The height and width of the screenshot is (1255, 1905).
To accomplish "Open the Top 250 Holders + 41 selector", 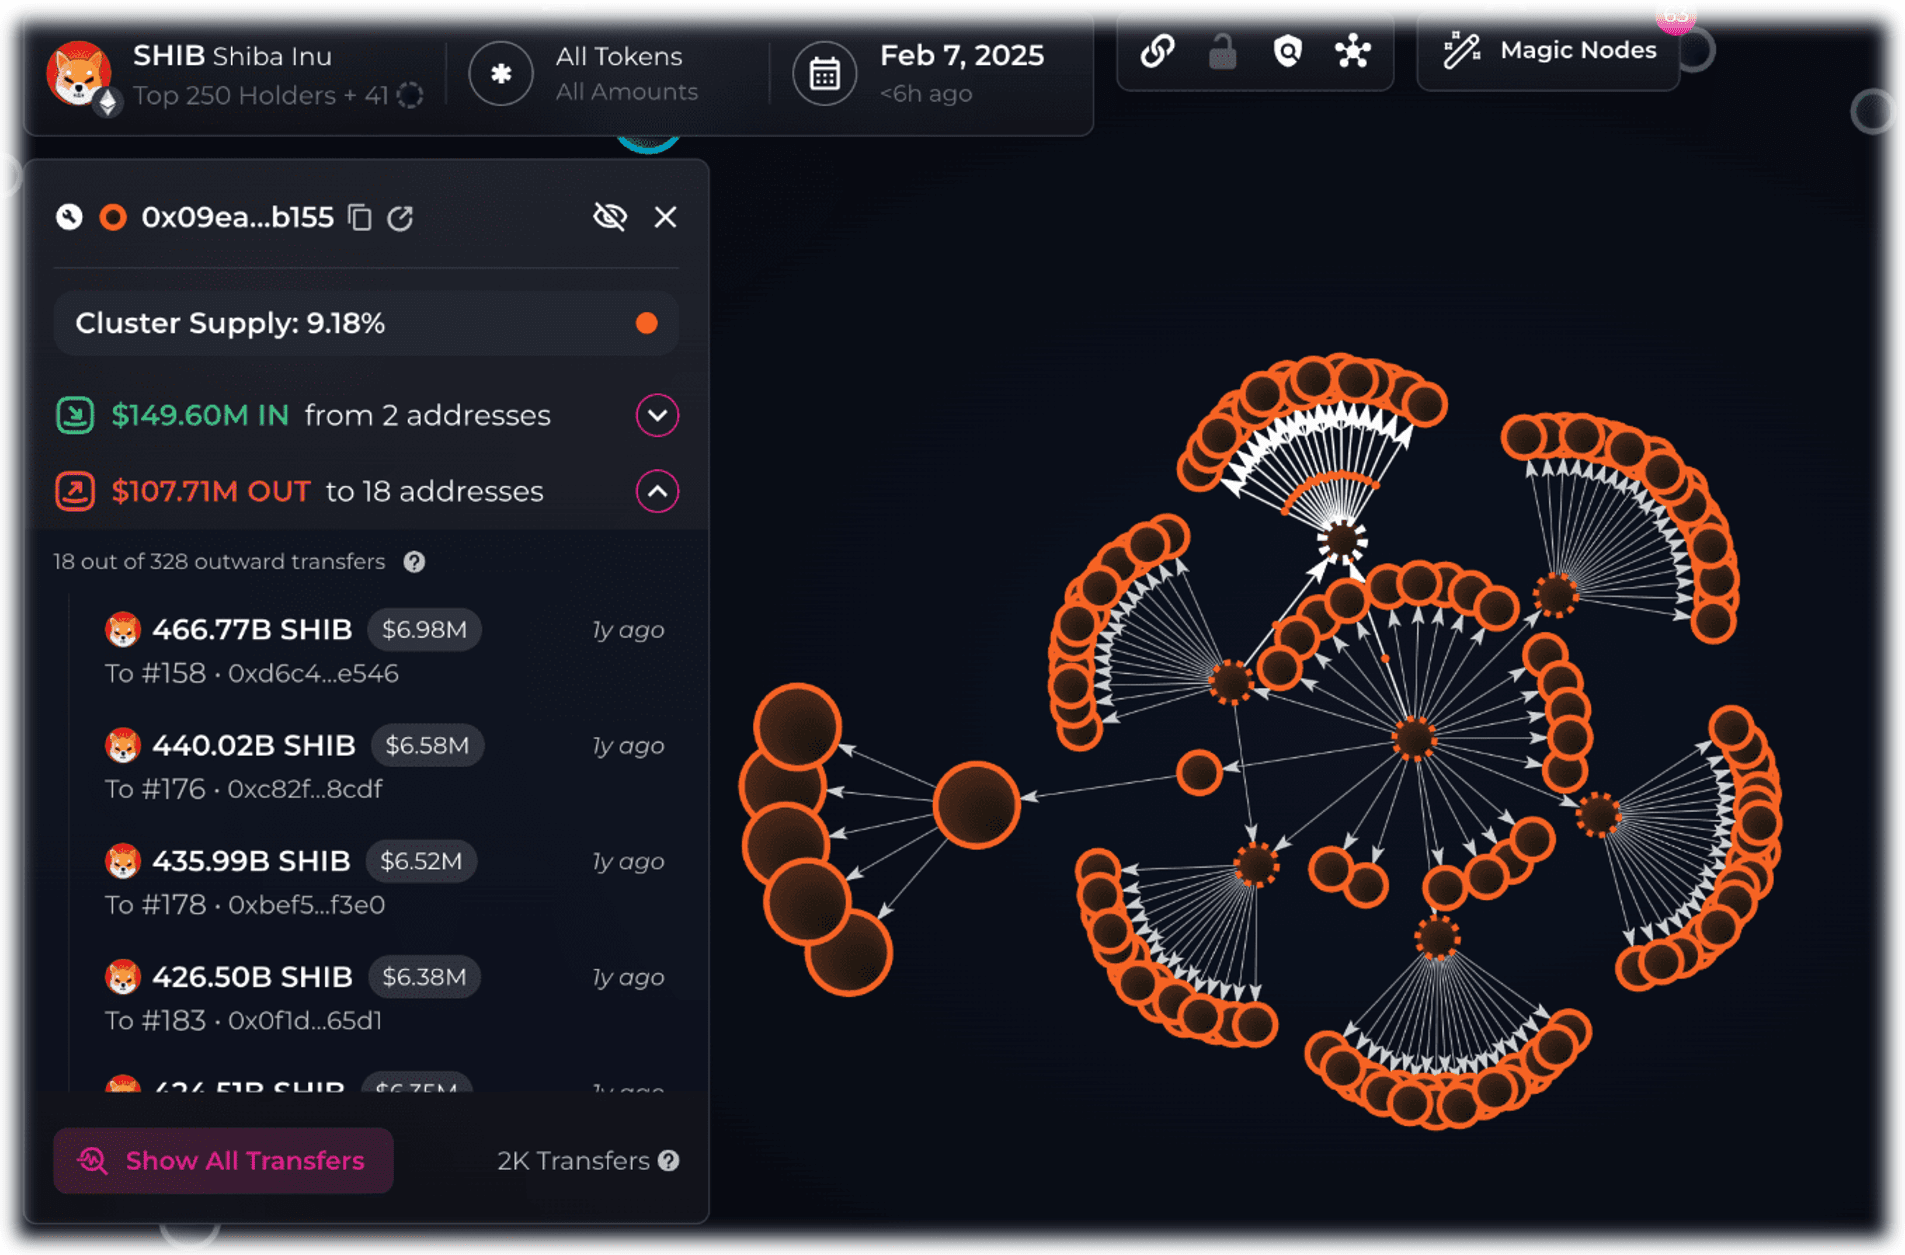I will 278,95.
